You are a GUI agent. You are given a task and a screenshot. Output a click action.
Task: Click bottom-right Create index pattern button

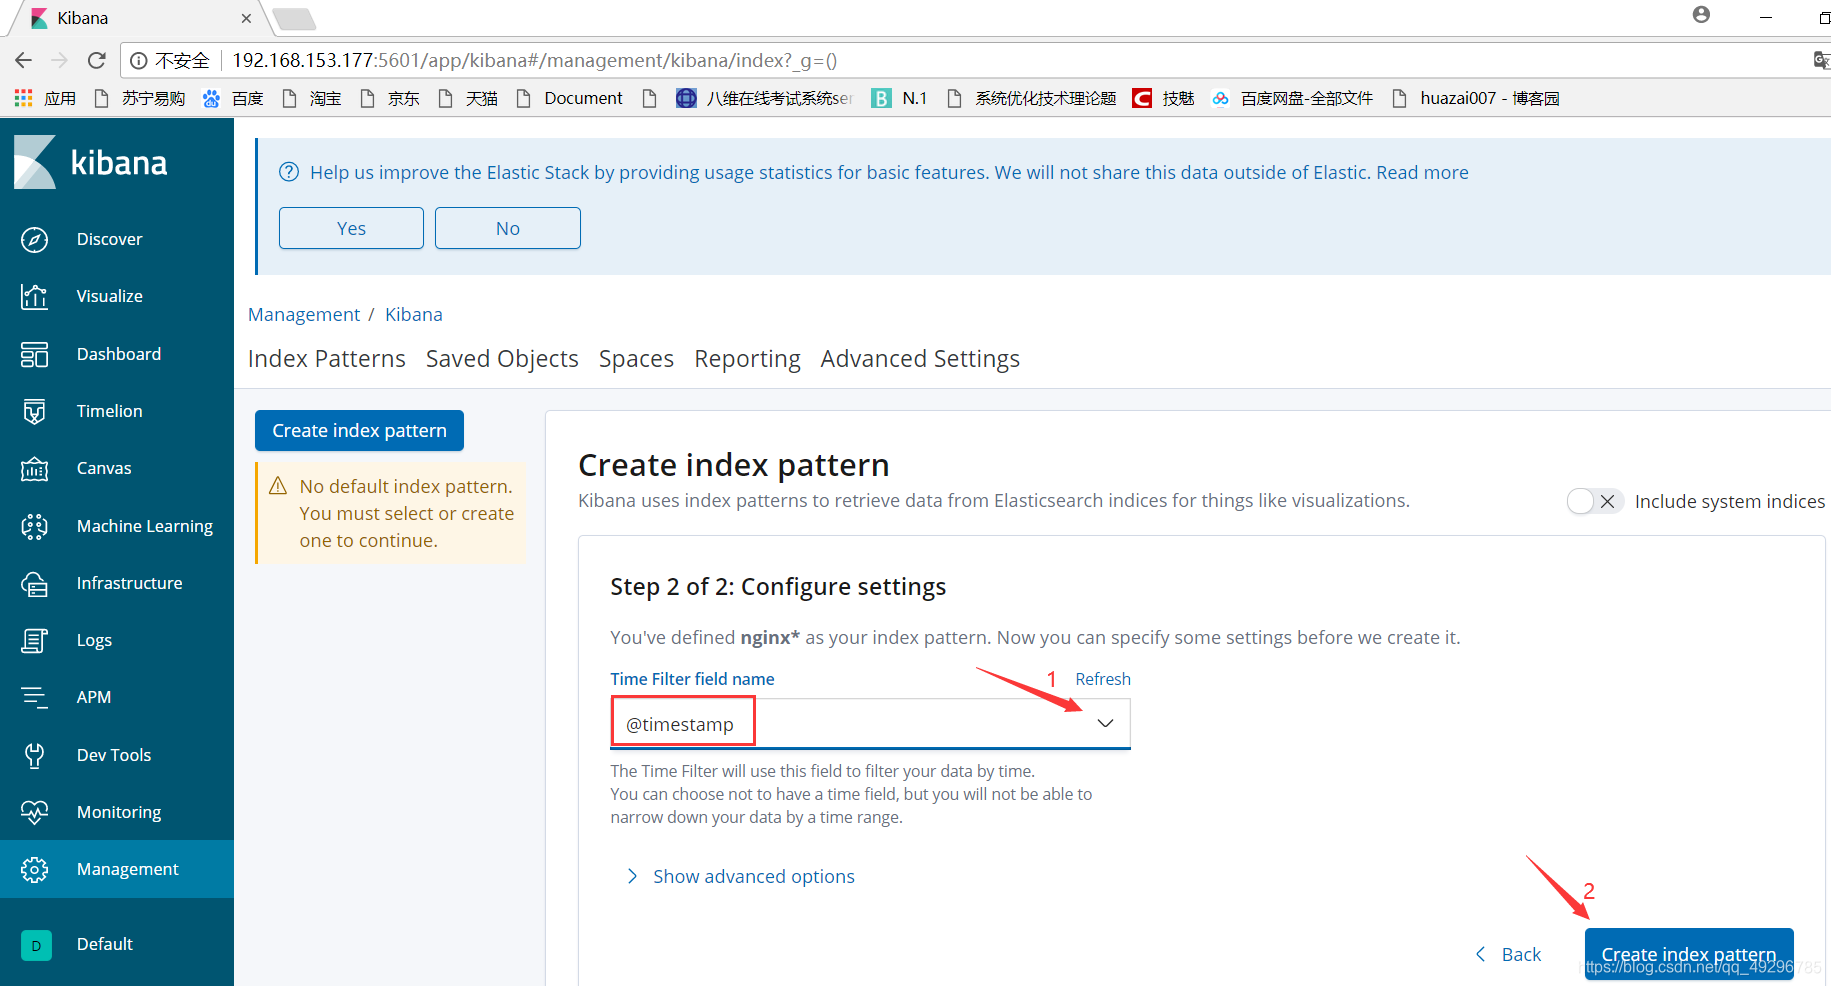coord(1689,955)
